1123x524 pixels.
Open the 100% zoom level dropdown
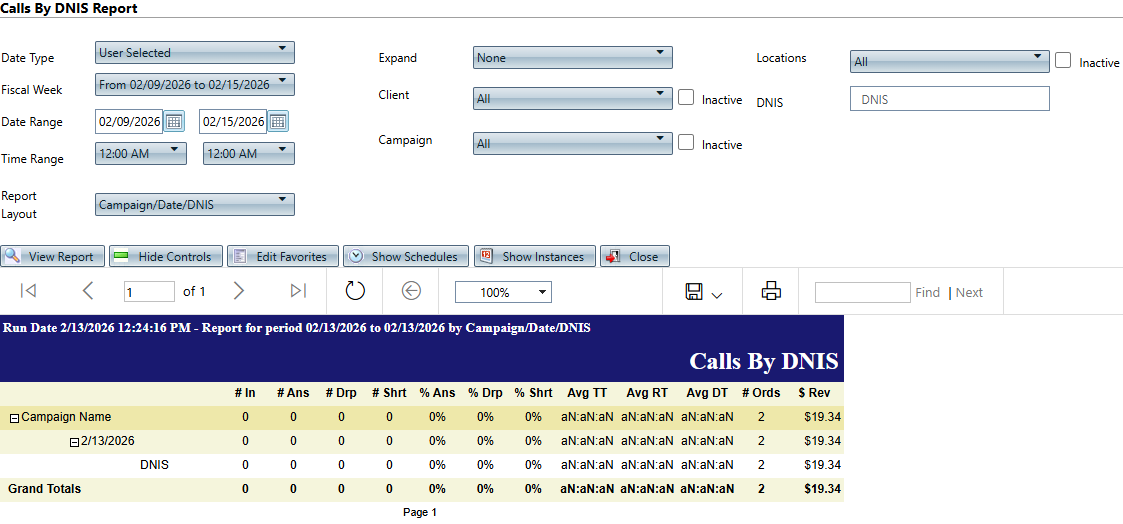(502, 292)
